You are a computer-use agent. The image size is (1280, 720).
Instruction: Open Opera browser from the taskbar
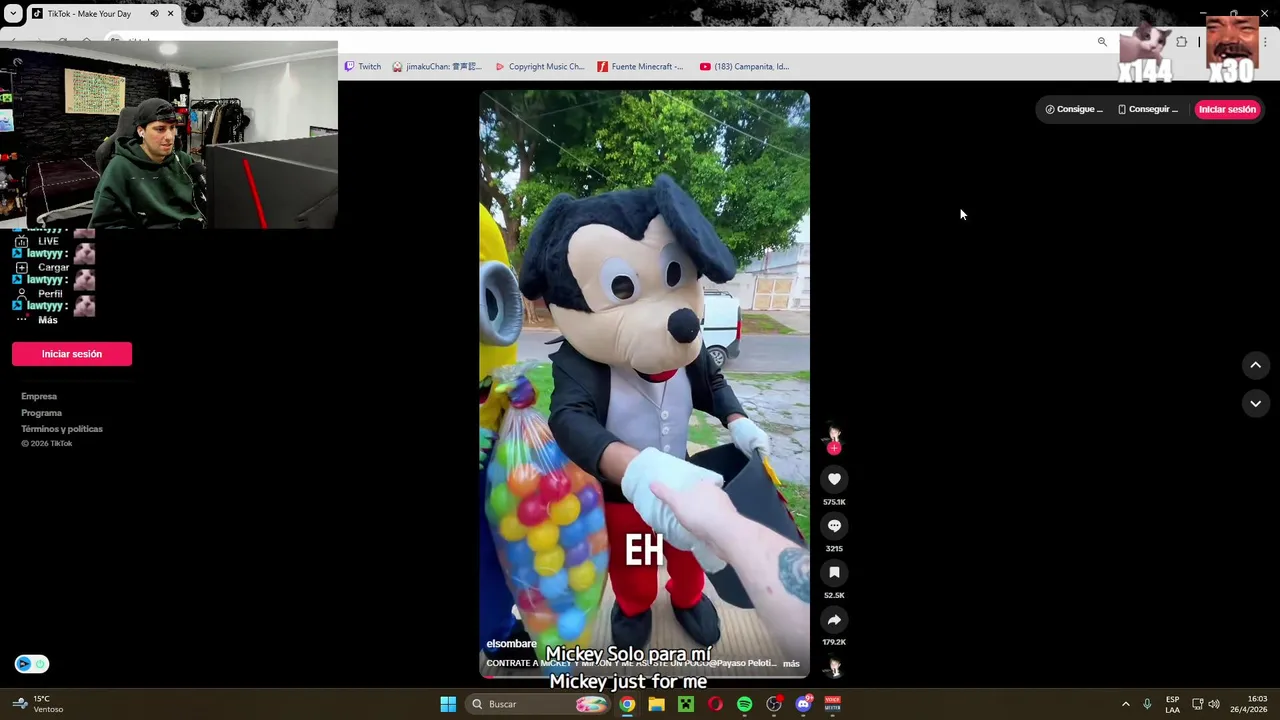[715, 704]
